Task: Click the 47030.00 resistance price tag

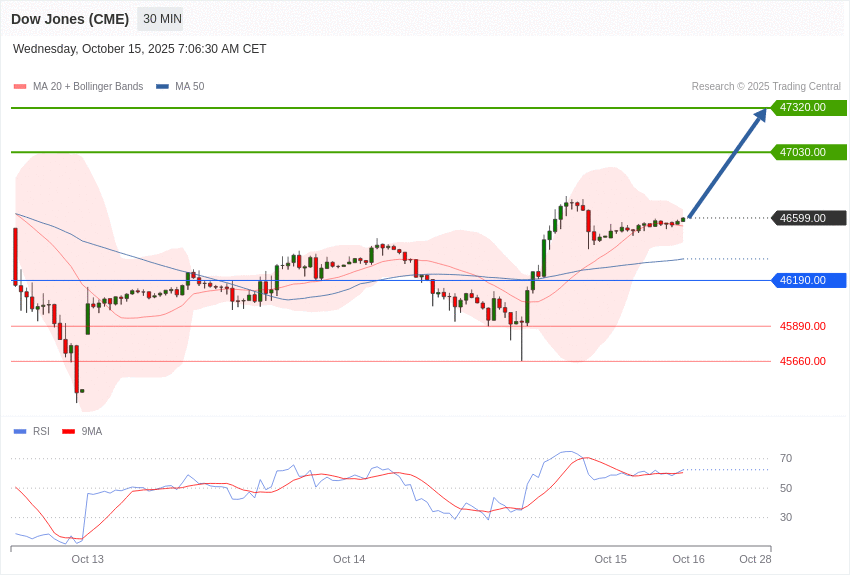Action: tap(809, 152)
